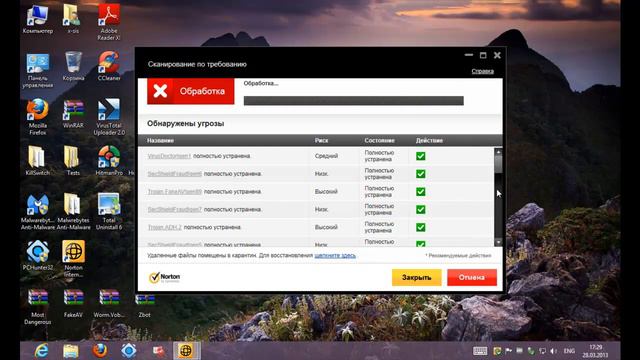Open Total Uninstall 6 desktop shortcut

tap(109, 212)
